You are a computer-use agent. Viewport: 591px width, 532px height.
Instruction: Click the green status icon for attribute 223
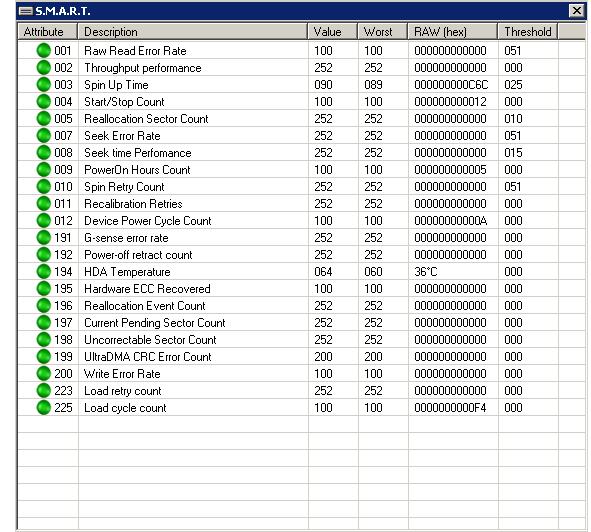point(44,390)
